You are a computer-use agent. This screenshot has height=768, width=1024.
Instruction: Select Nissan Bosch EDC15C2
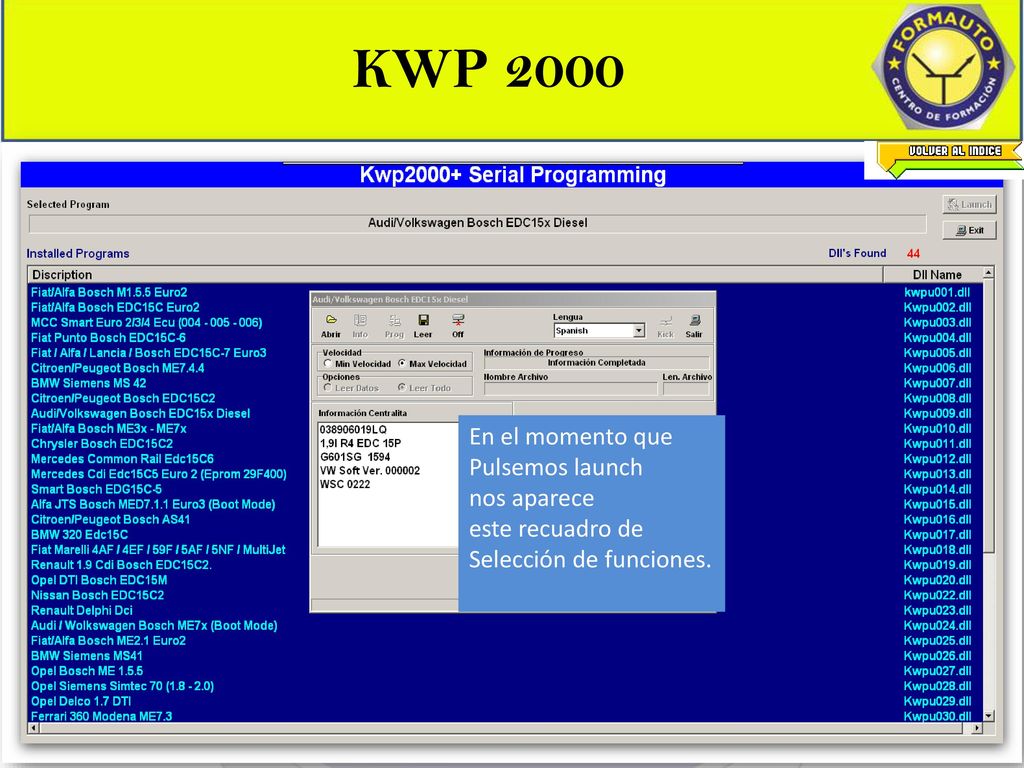coord(97,595)
